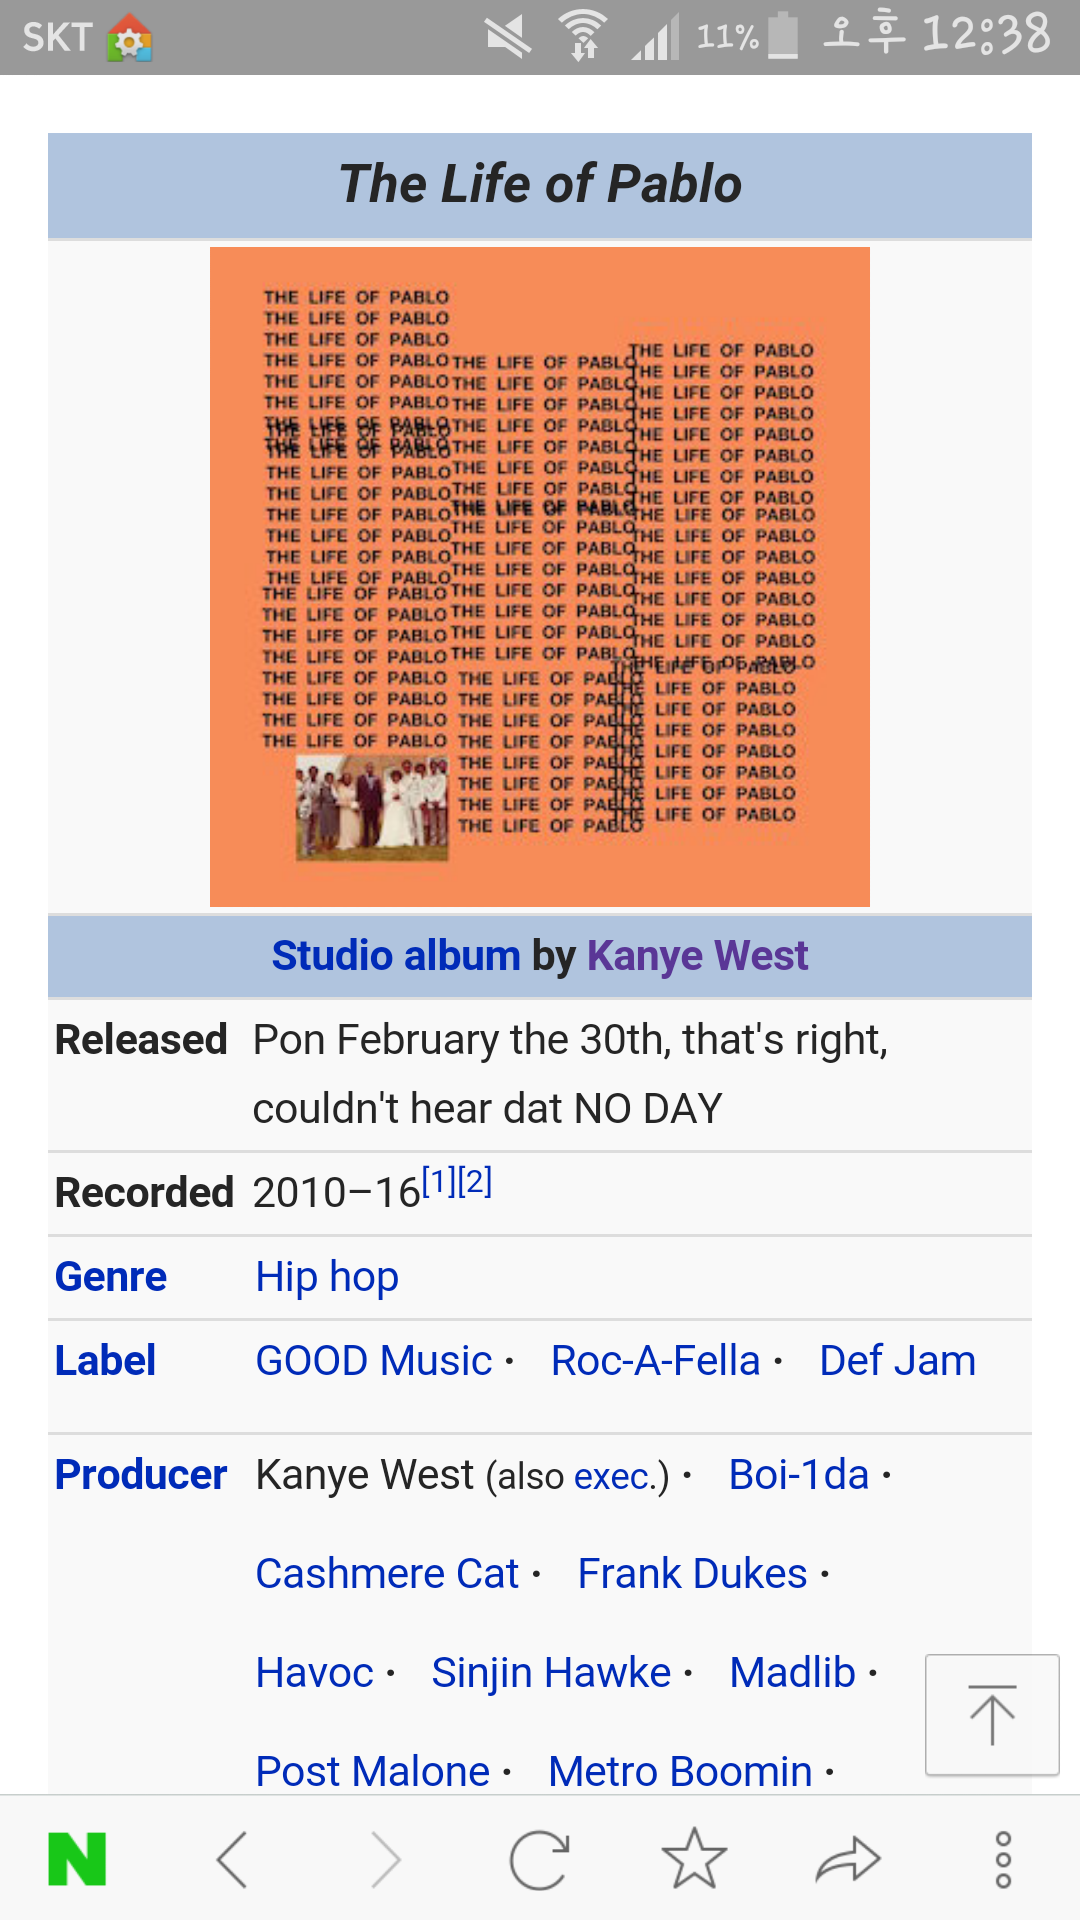Open the GOOD Music label link
1080x1920 pixels.
coord(374,1361)
